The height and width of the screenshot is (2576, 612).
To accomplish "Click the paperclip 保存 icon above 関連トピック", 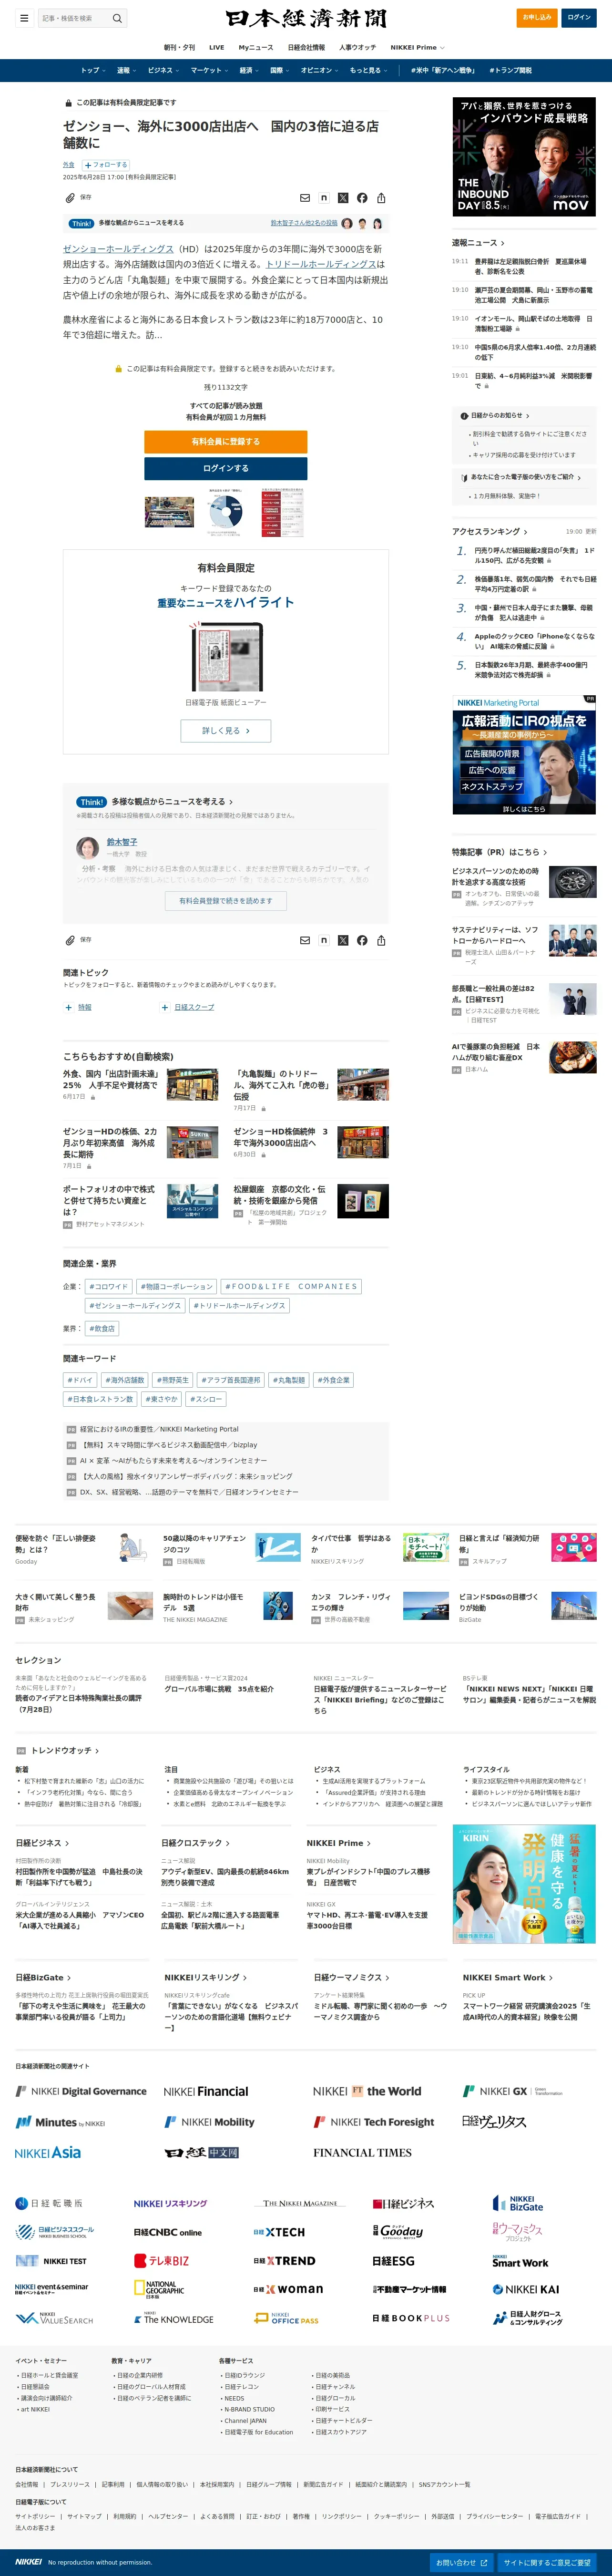I will tap(70, 939).
